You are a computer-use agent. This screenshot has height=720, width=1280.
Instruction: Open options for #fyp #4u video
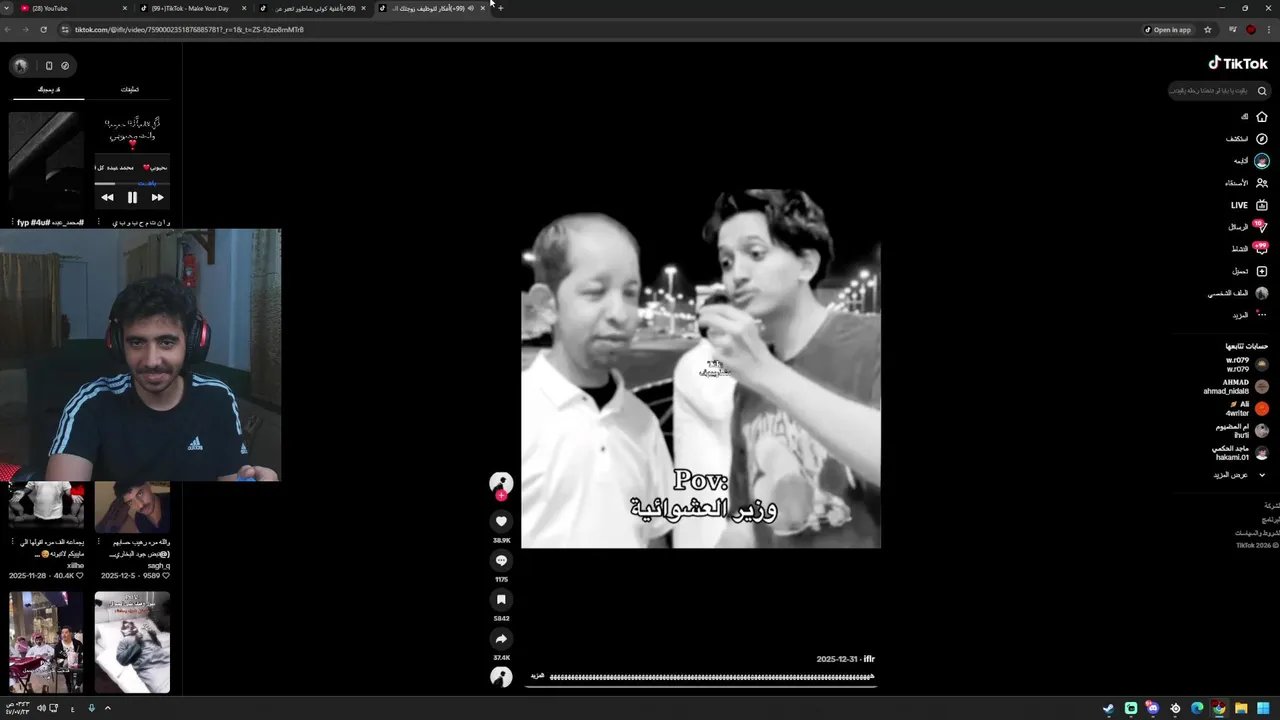12,222
